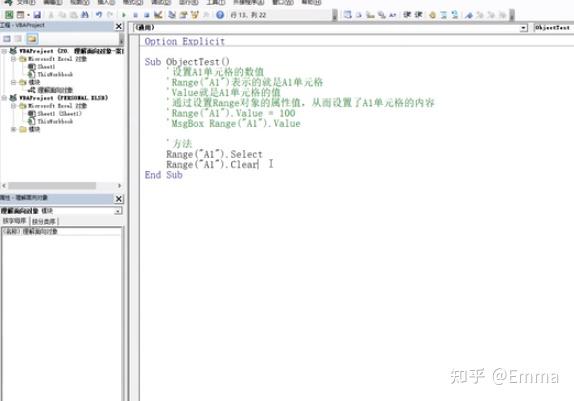
Task: Click the Redo arrow icon
Action: 110,15
